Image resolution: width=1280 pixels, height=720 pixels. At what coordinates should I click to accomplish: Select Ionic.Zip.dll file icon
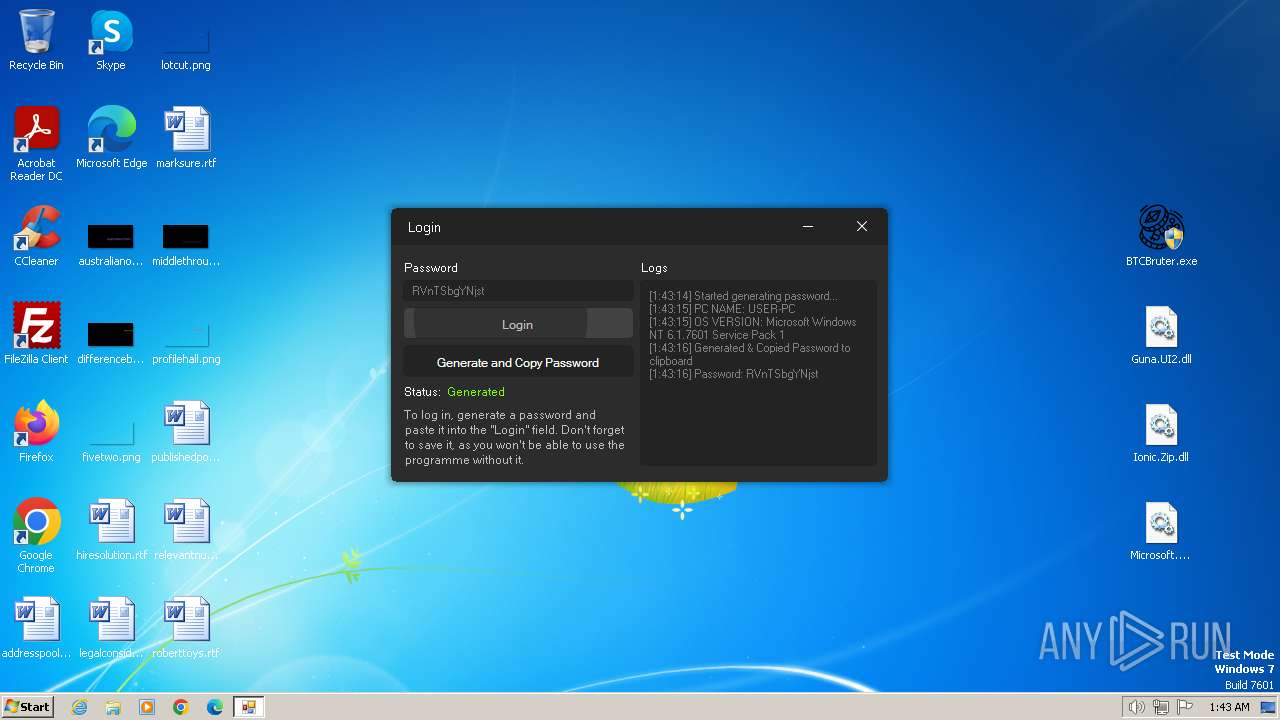1161,432
